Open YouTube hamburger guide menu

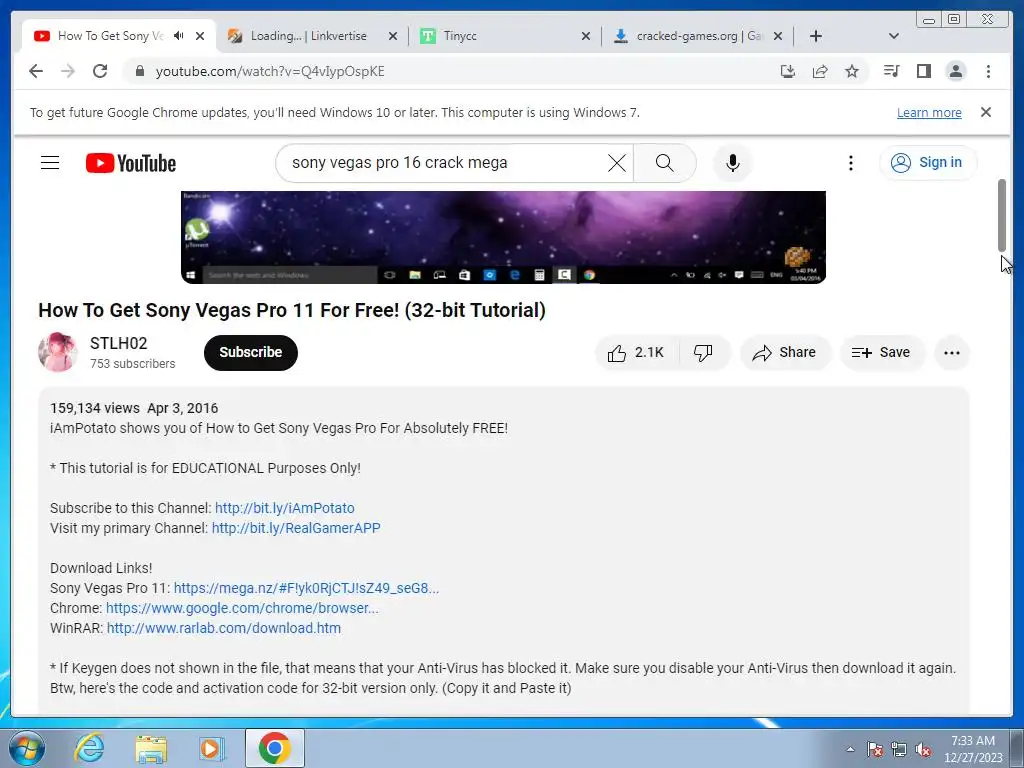50,163
